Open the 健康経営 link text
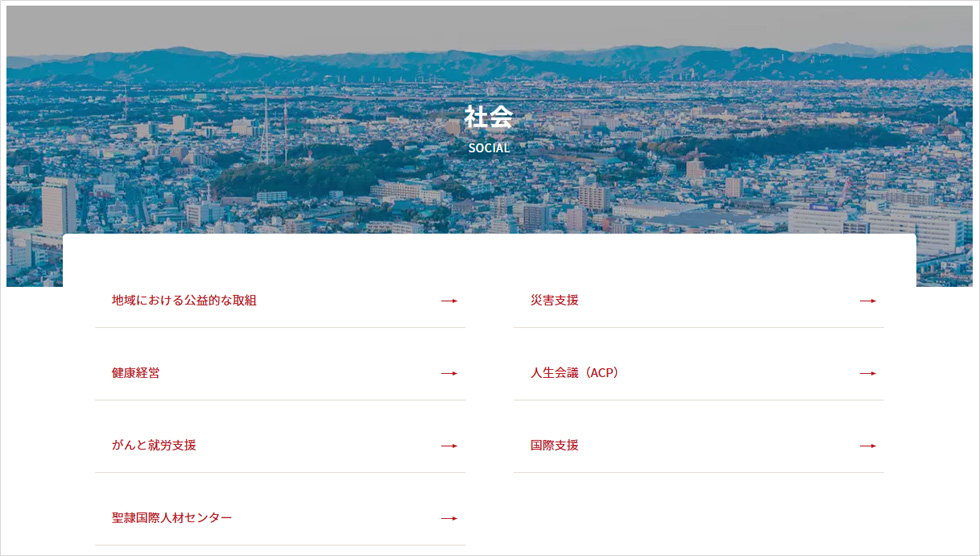 pyautogui.click(x=136, y=373)
